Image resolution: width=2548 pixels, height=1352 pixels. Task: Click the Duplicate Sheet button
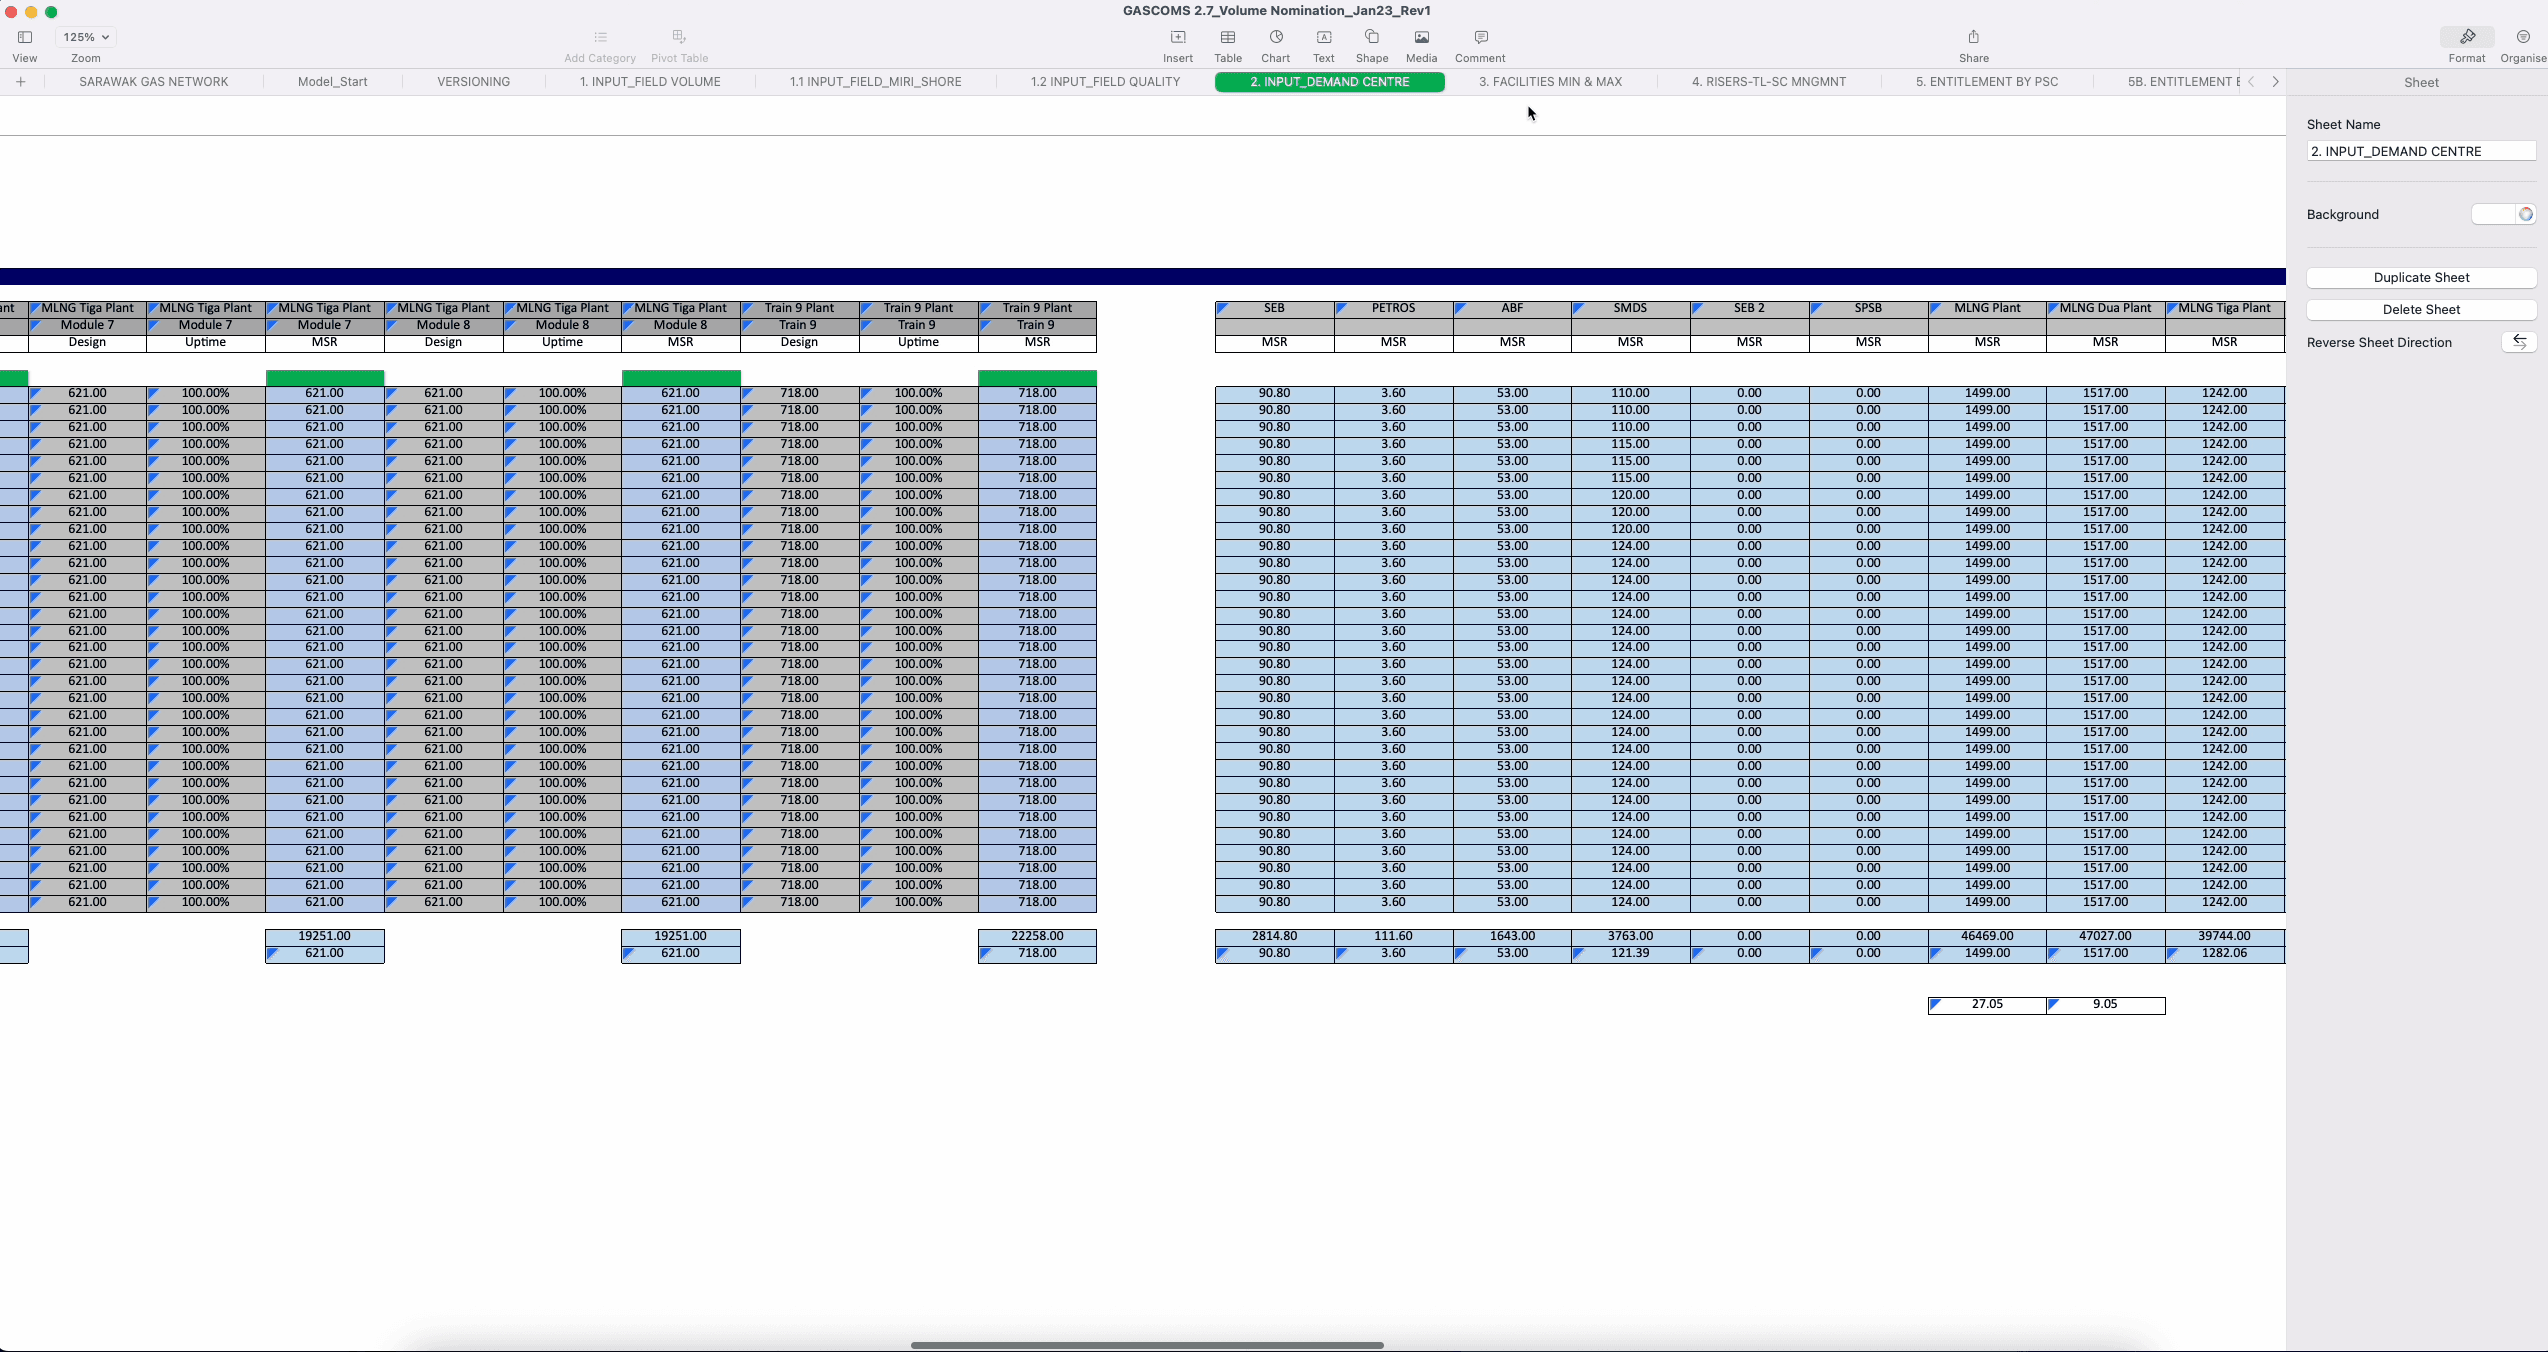coord(2420,277)
